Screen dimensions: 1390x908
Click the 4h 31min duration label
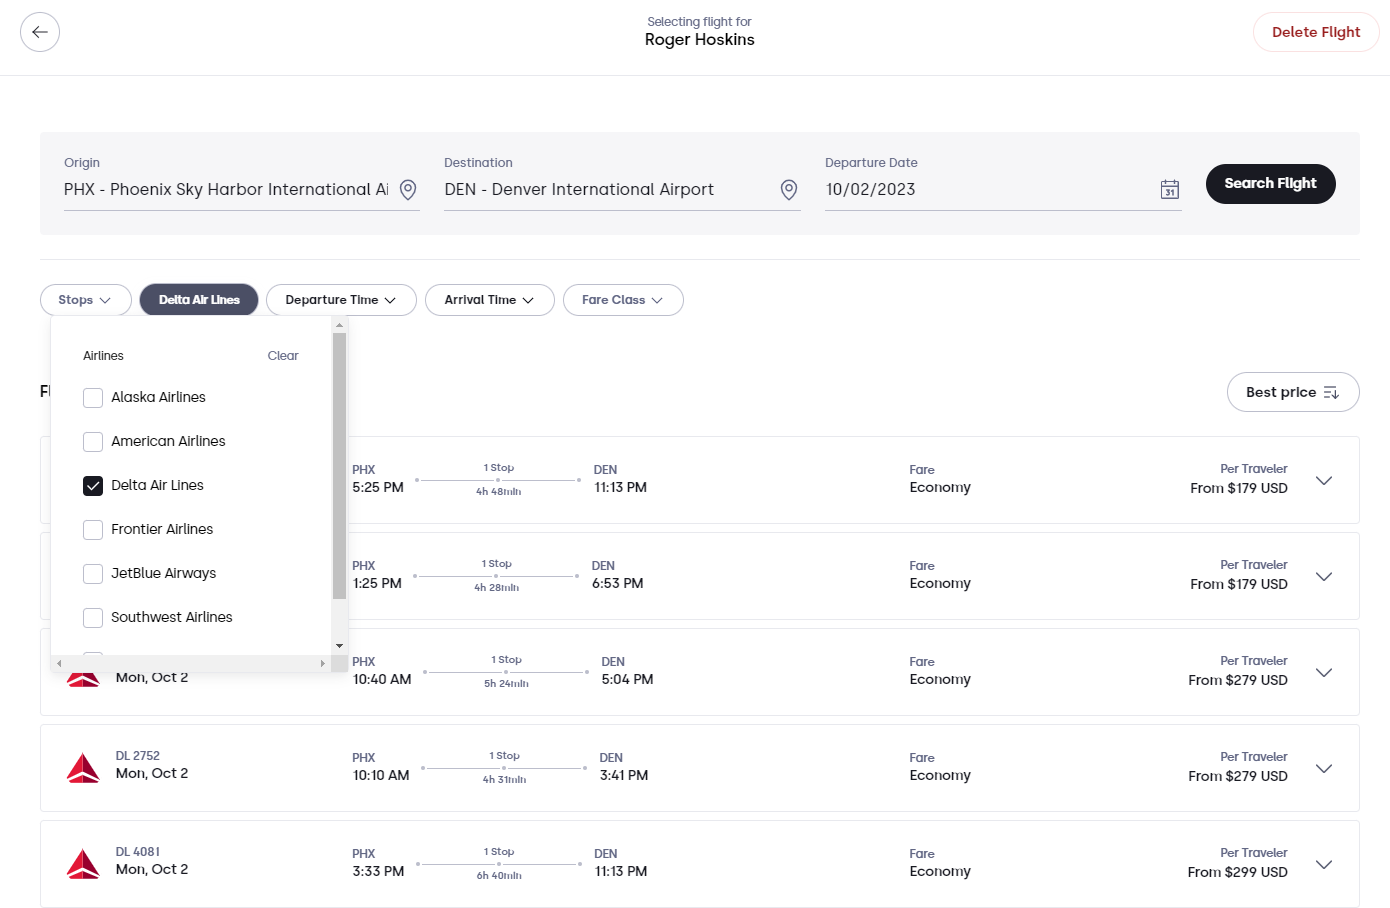(504, 780)
